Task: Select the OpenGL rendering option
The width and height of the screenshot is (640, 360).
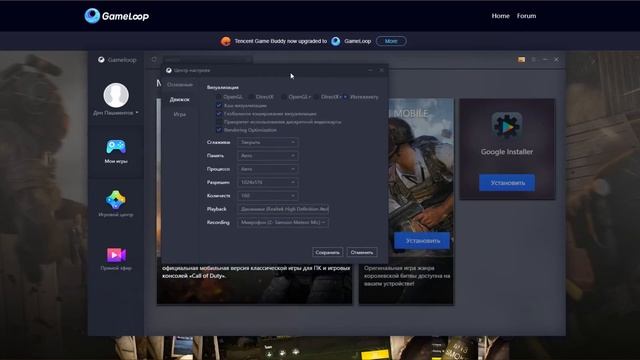Action: point(219,97)
